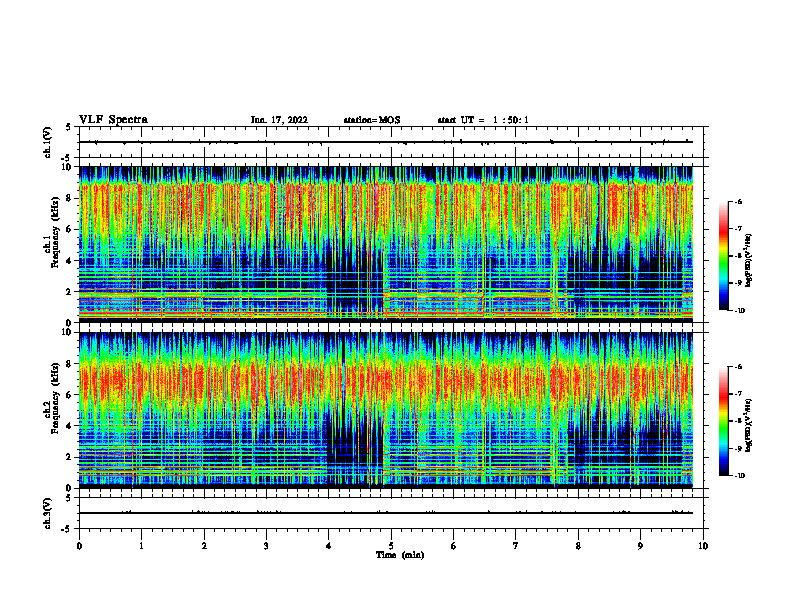
Task: Click time axis tick label "0"
Action: click(79, 546)
